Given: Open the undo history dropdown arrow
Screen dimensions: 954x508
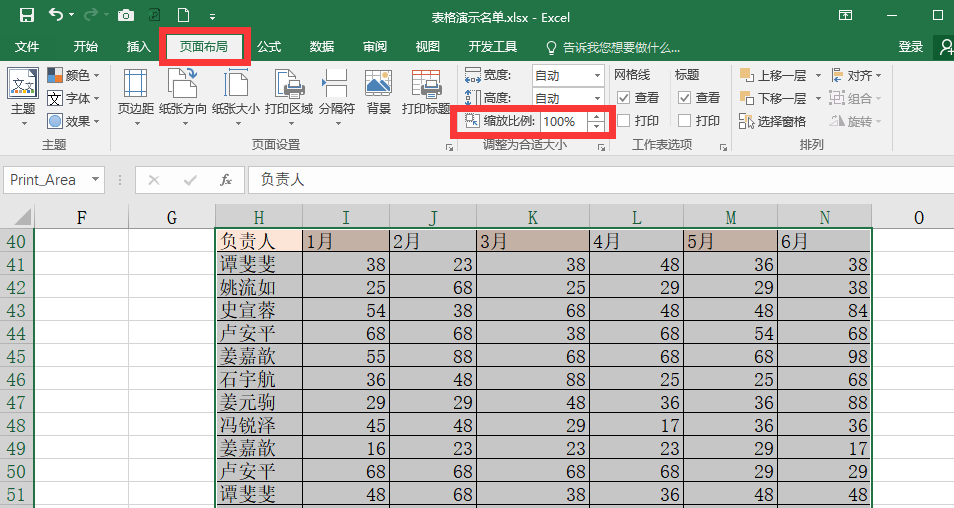Looking at the screenshot, I should (72, 15).
